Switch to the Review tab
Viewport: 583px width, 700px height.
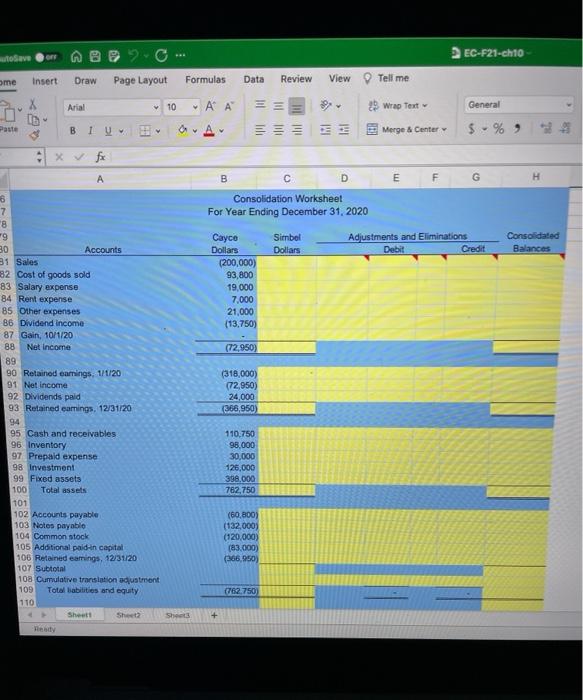(x=296, y=79)
